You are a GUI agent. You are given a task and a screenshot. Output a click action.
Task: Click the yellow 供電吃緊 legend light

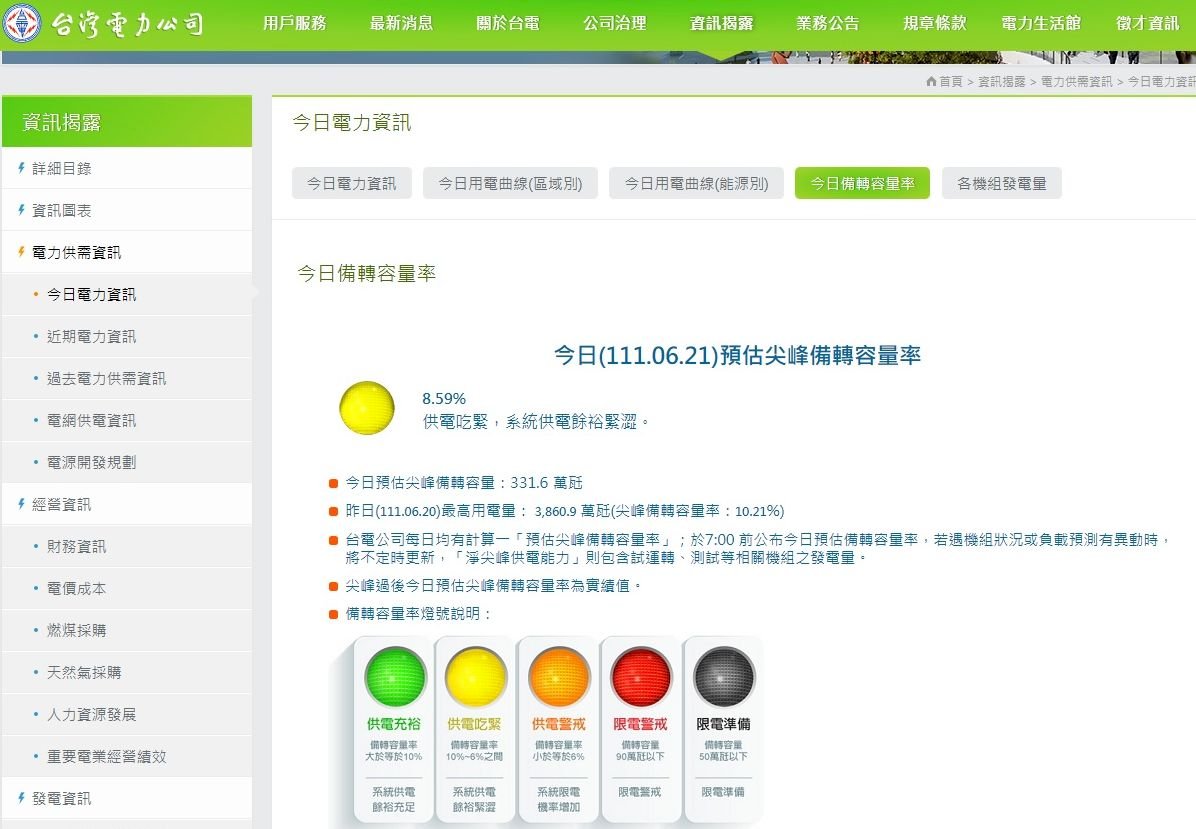click(x=475, y=676)
